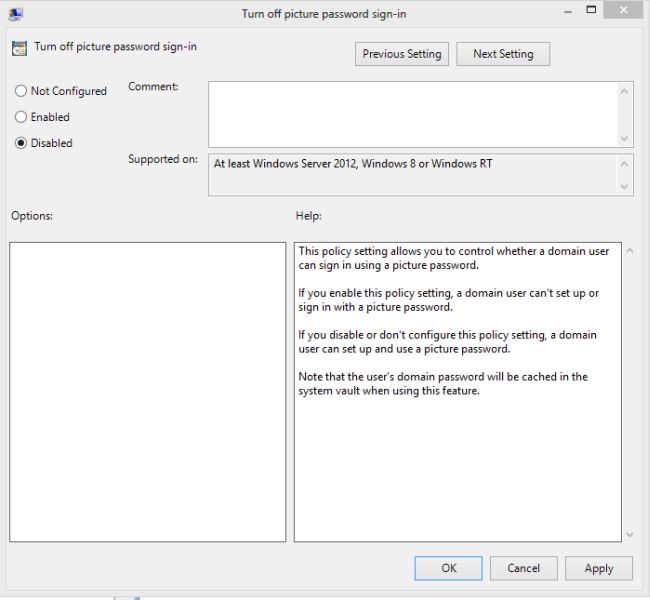Click the empty Options pane

coord(148,392)
